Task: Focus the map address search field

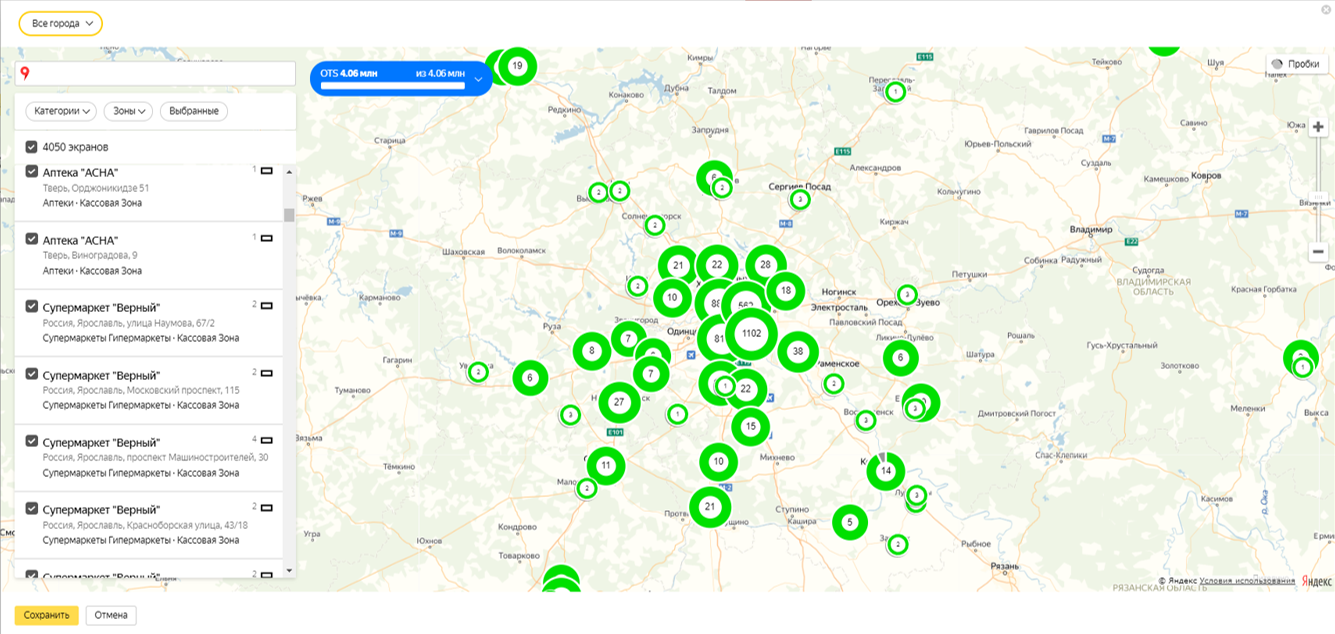Action: coord(155,74)
